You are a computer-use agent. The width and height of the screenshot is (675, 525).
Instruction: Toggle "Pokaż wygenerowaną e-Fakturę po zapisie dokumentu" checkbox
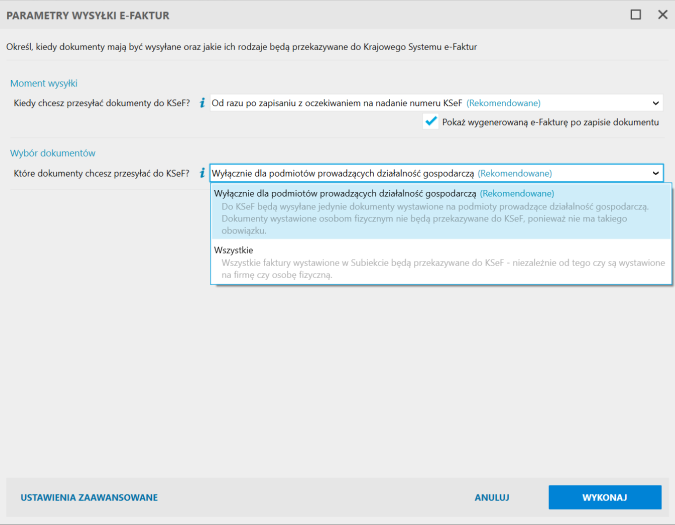[431, 122]
